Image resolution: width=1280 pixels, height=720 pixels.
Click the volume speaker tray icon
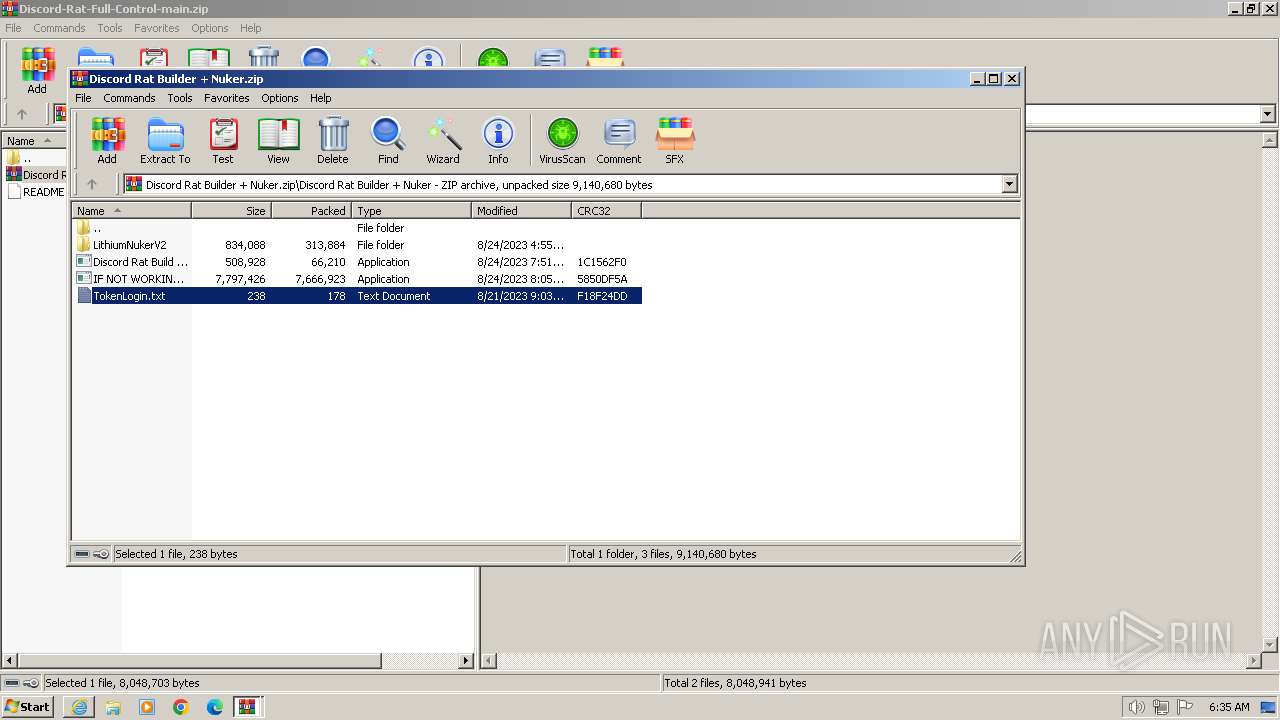pyautogui.click(x=1137, y=707)
